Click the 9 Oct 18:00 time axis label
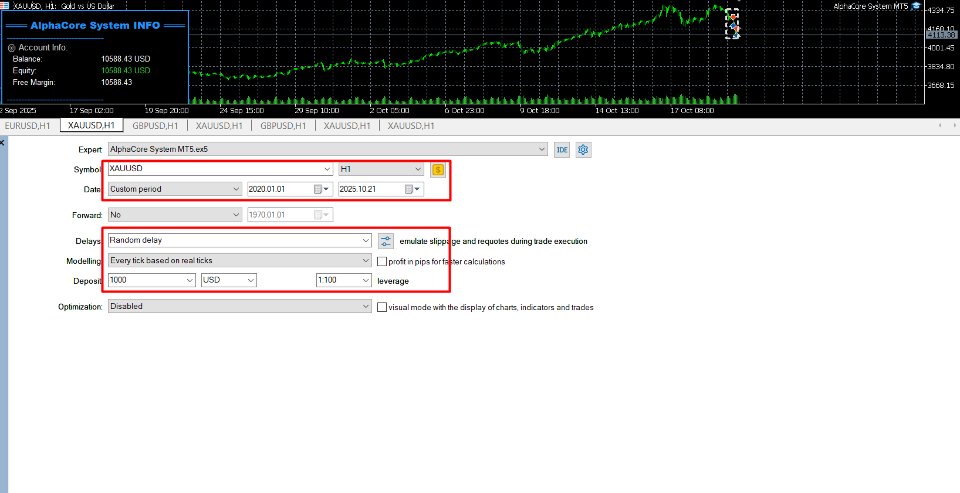 click(x=539, y=111)
